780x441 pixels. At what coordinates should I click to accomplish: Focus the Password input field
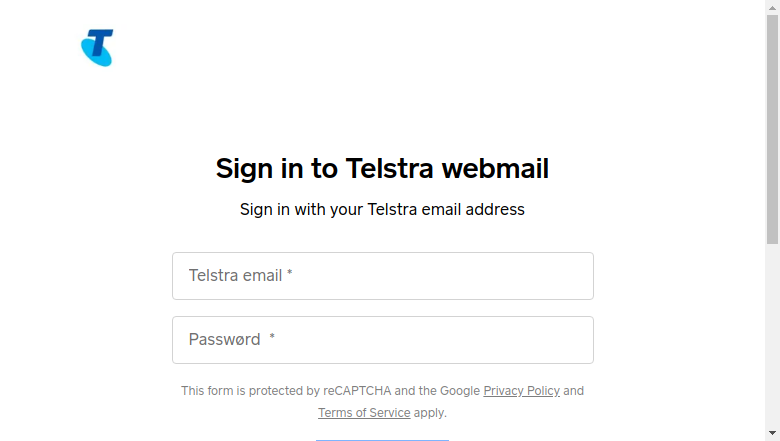[383, 340]
